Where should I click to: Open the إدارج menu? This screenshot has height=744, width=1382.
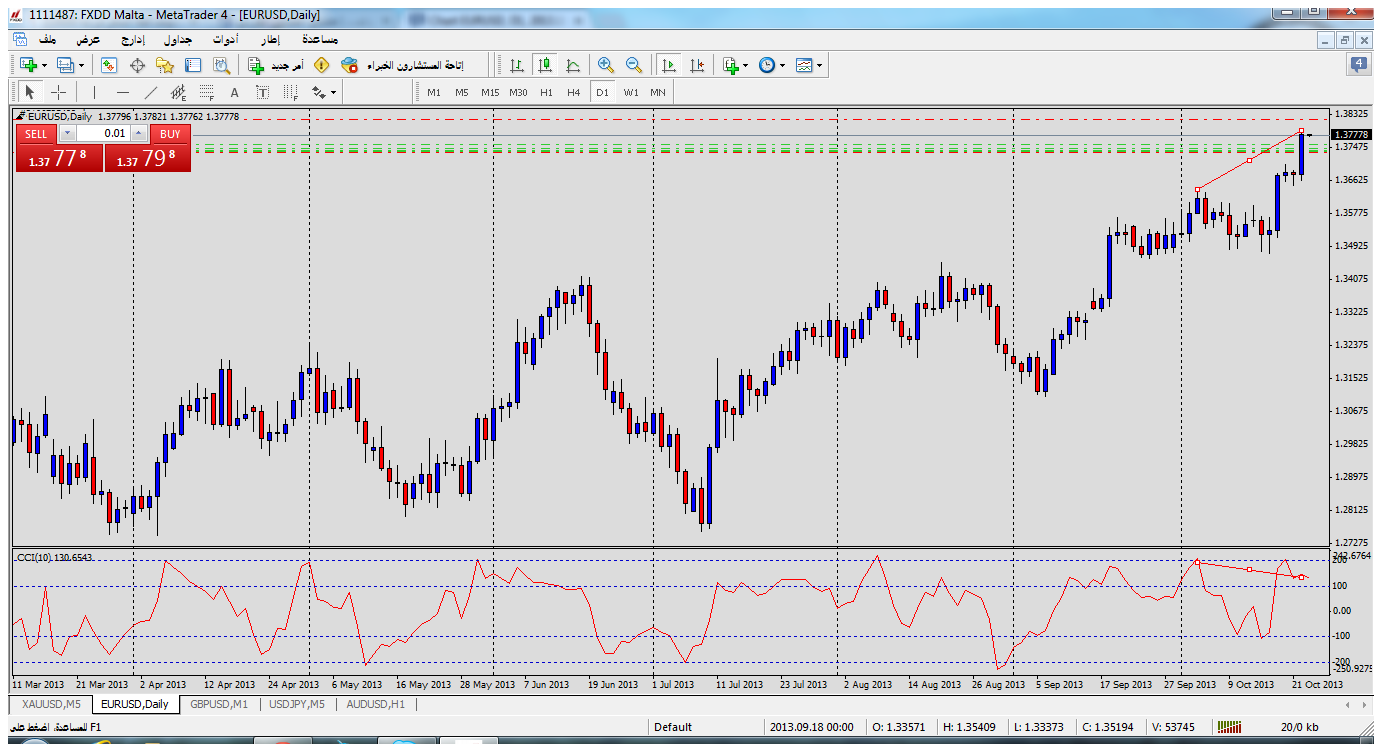(x=133, y=39)
